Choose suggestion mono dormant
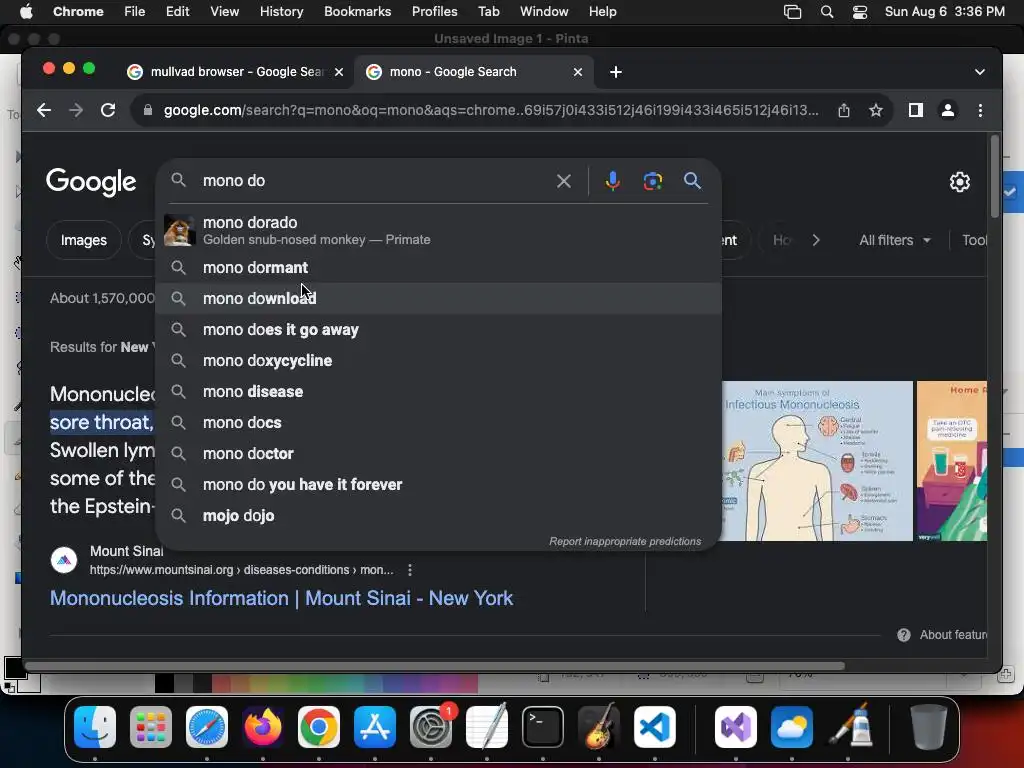The image size is (1024, 768). (438, 268)
